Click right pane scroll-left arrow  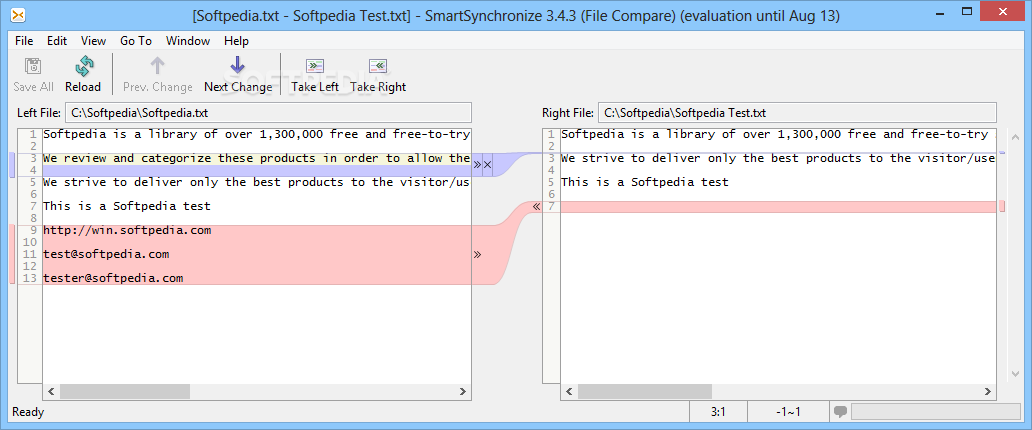coord(569,391)
